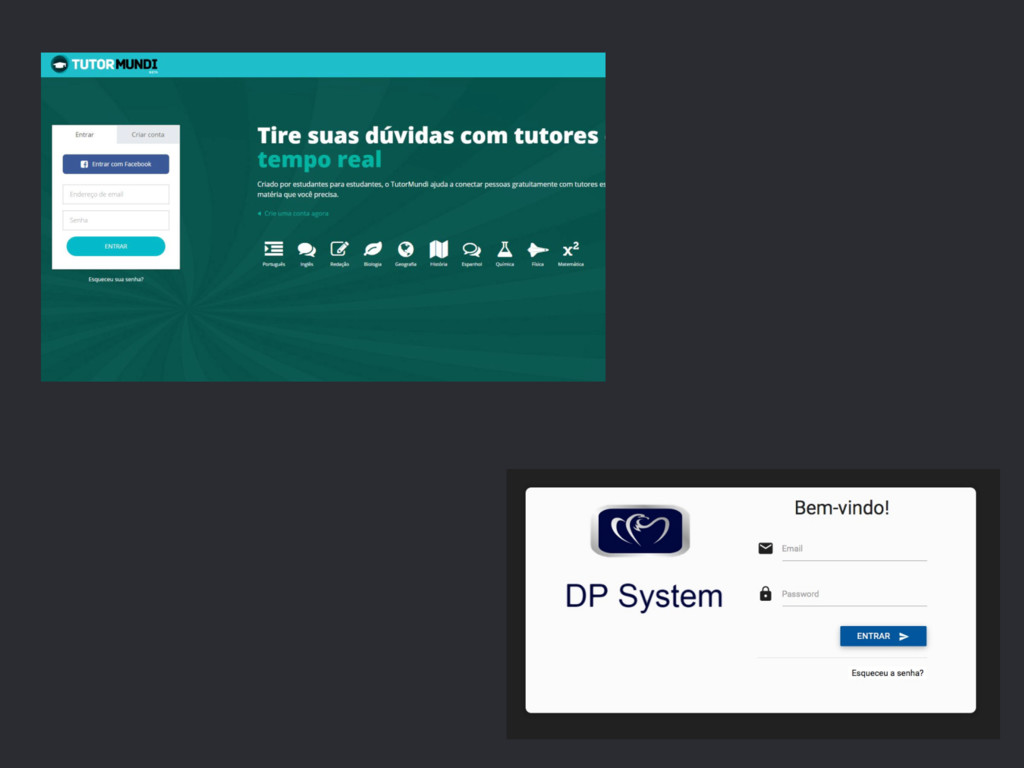Screen dimensions: 1024x768
Task: Select the Química flask icon
Action: (x=505, y=249)
